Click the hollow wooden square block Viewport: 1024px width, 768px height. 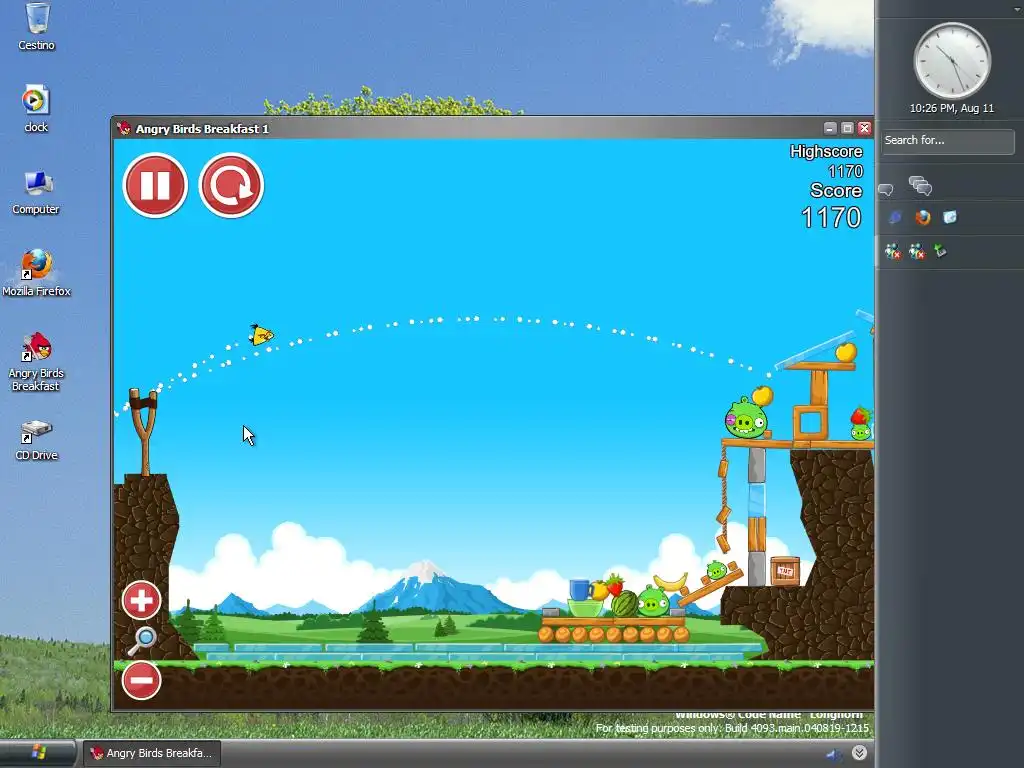click(x=810, y=423)
